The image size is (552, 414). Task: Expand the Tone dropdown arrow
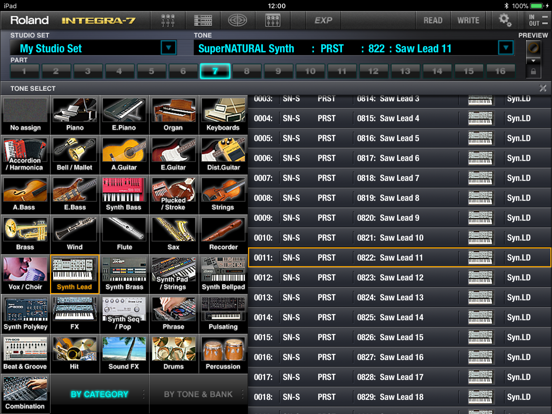click(506, 48)
